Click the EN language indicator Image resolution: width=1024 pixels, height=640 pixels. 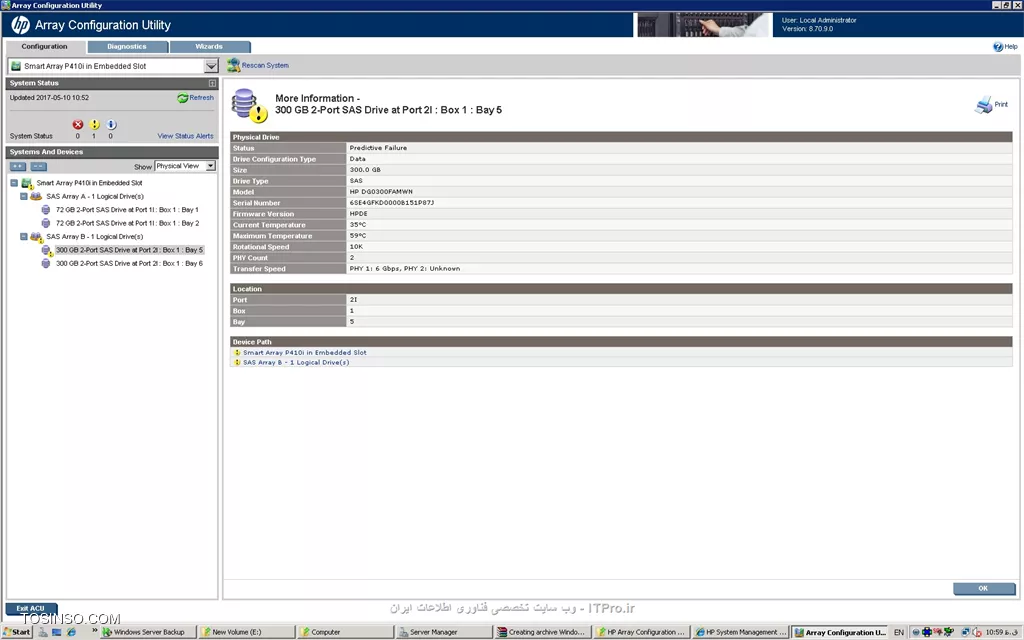click(899, 632)
